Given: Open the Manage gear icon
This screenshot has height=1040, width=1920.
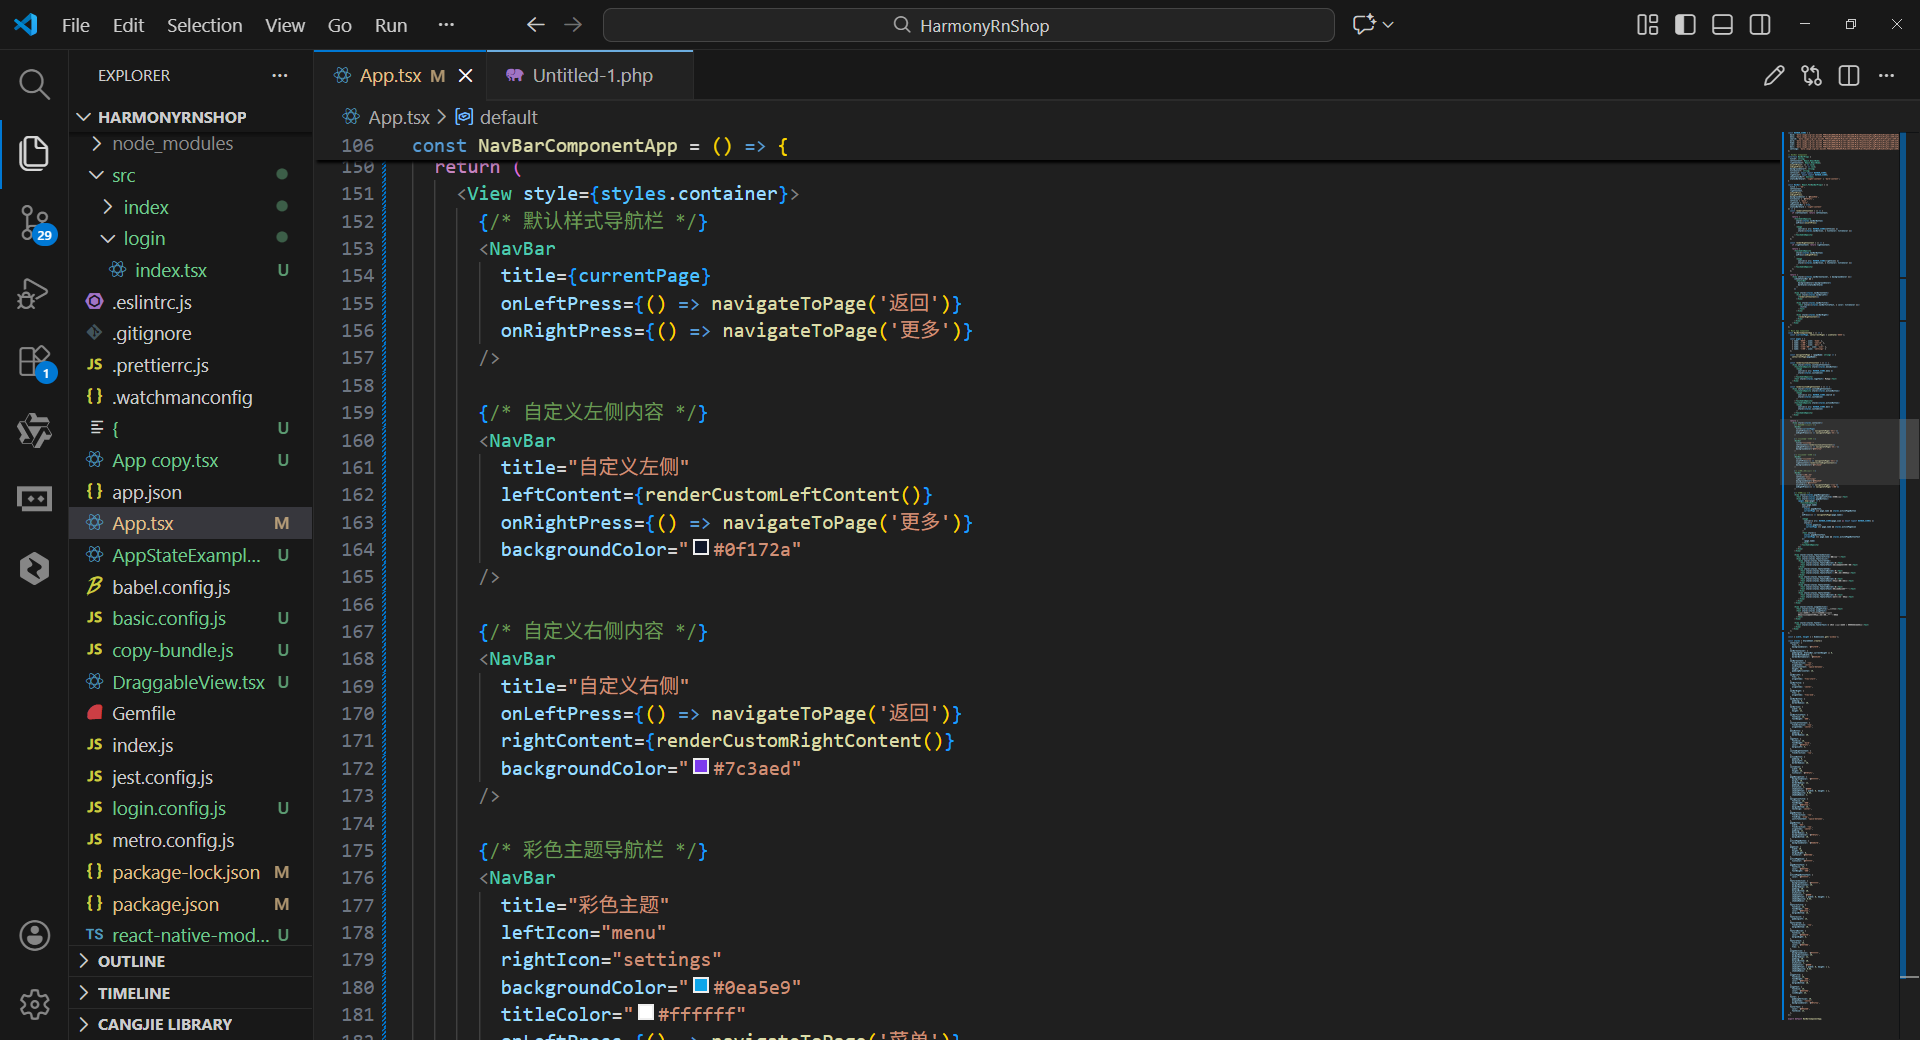Looking at the screenshot, I should pos(34,1004).
